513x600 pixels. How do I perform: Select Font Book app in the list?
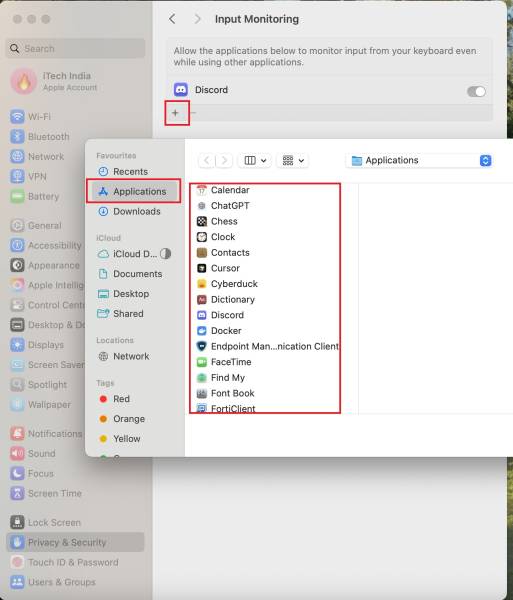point(225,393)
